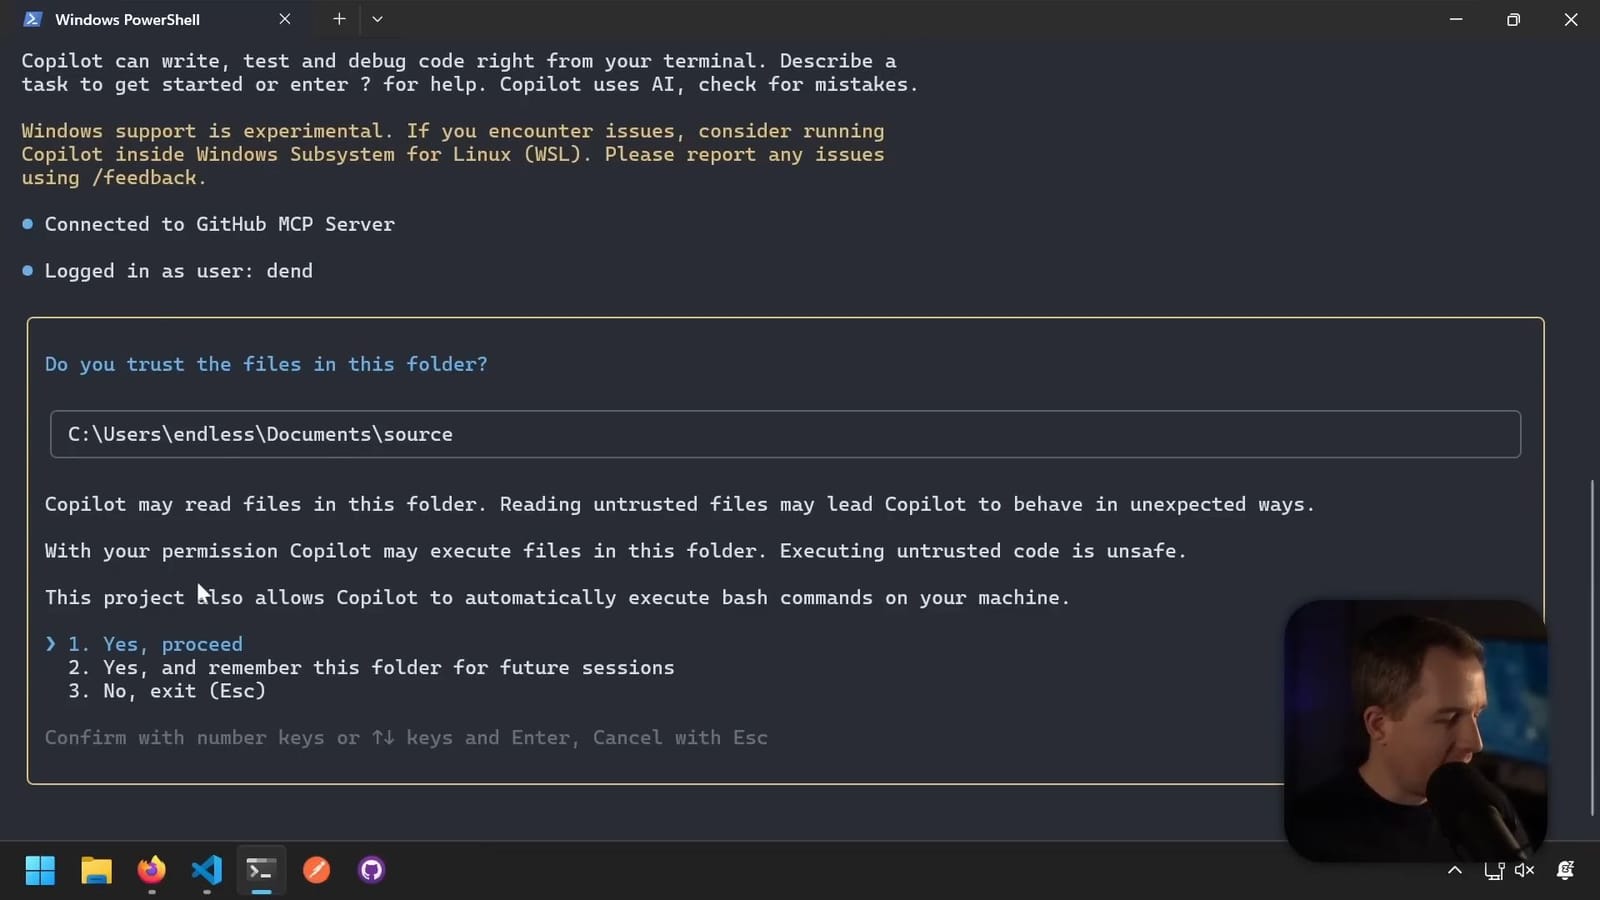Click the Windows Start button
Viewport: 1600px width, 900px height.
(x=40, y=870)
